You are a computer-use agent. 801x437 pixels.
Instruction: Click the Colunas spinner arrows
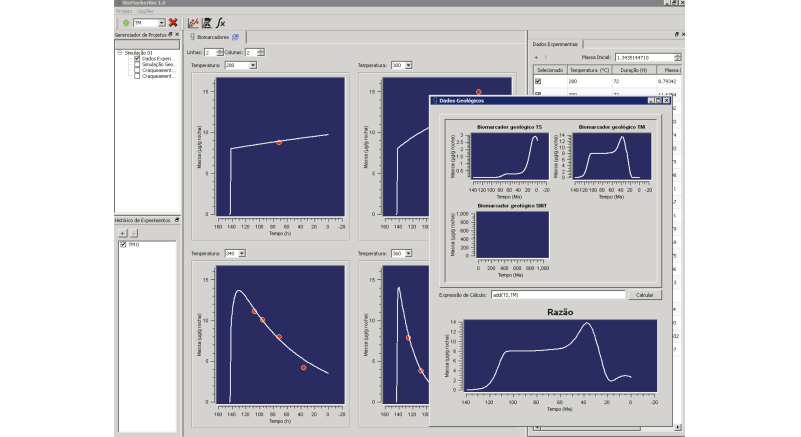pos(261,52)
